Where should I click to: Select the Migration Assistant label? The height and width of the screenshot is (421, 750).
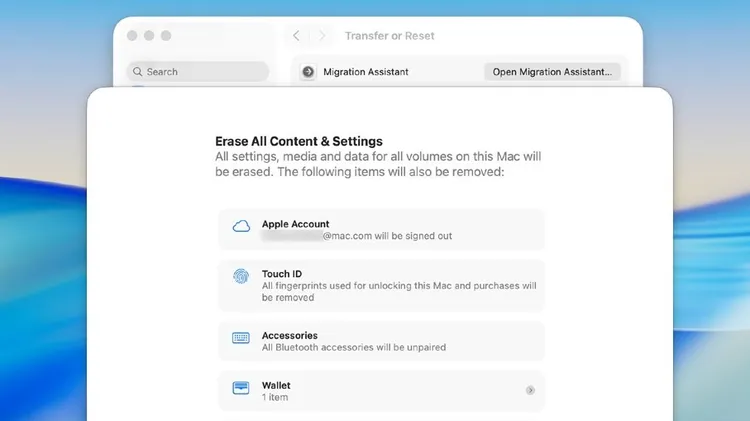(365, 72)
